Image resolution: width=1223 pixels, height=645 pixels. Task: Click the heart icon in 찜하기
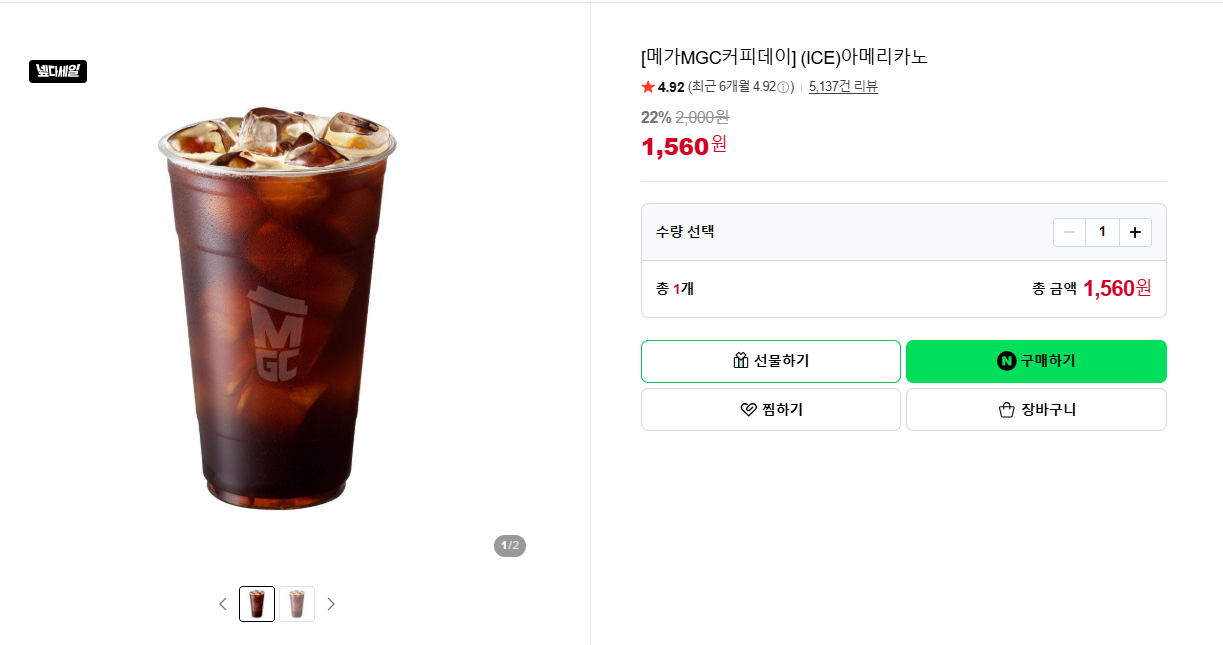(748, 410)
